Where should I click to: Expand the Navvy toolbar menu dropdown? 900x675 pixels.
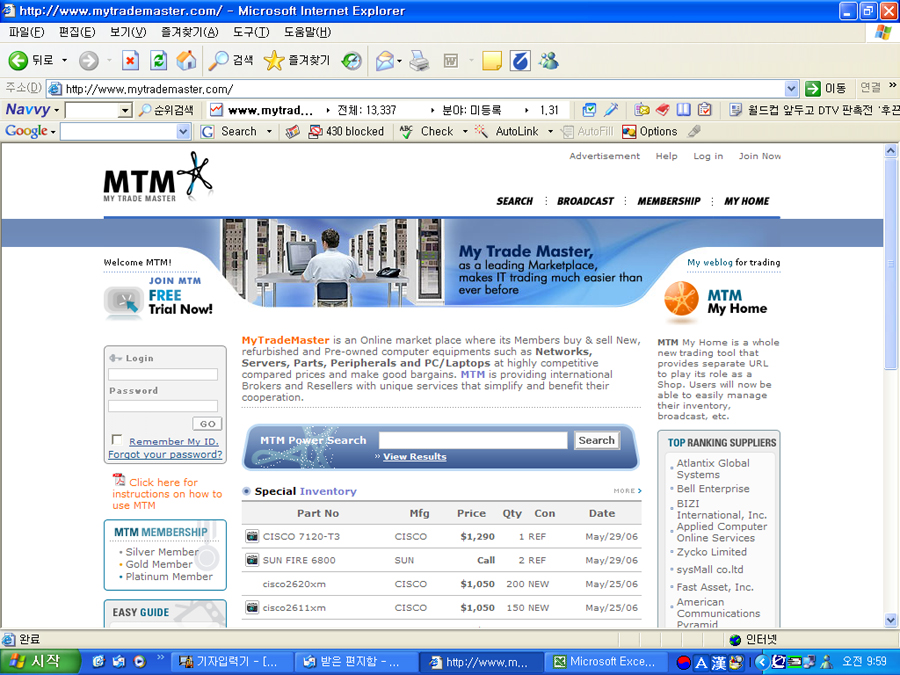(x=57, y=110)
